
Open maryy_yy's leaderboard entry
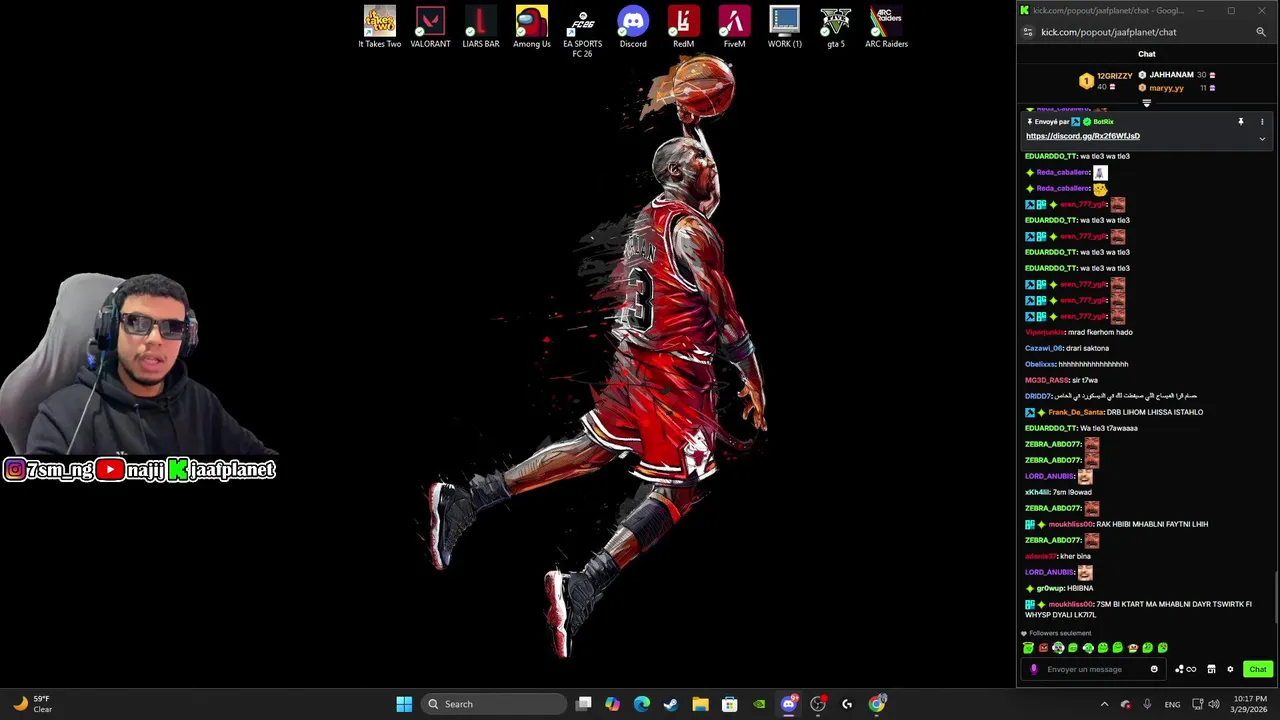tap(1177, 88)
